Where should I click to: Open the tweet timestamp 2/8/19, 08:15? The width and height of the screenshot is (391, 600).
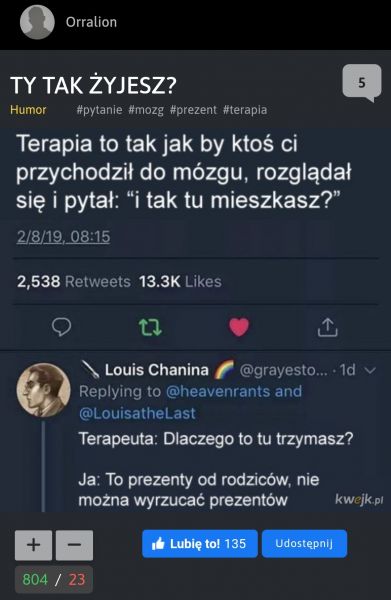tap(64, 237)
